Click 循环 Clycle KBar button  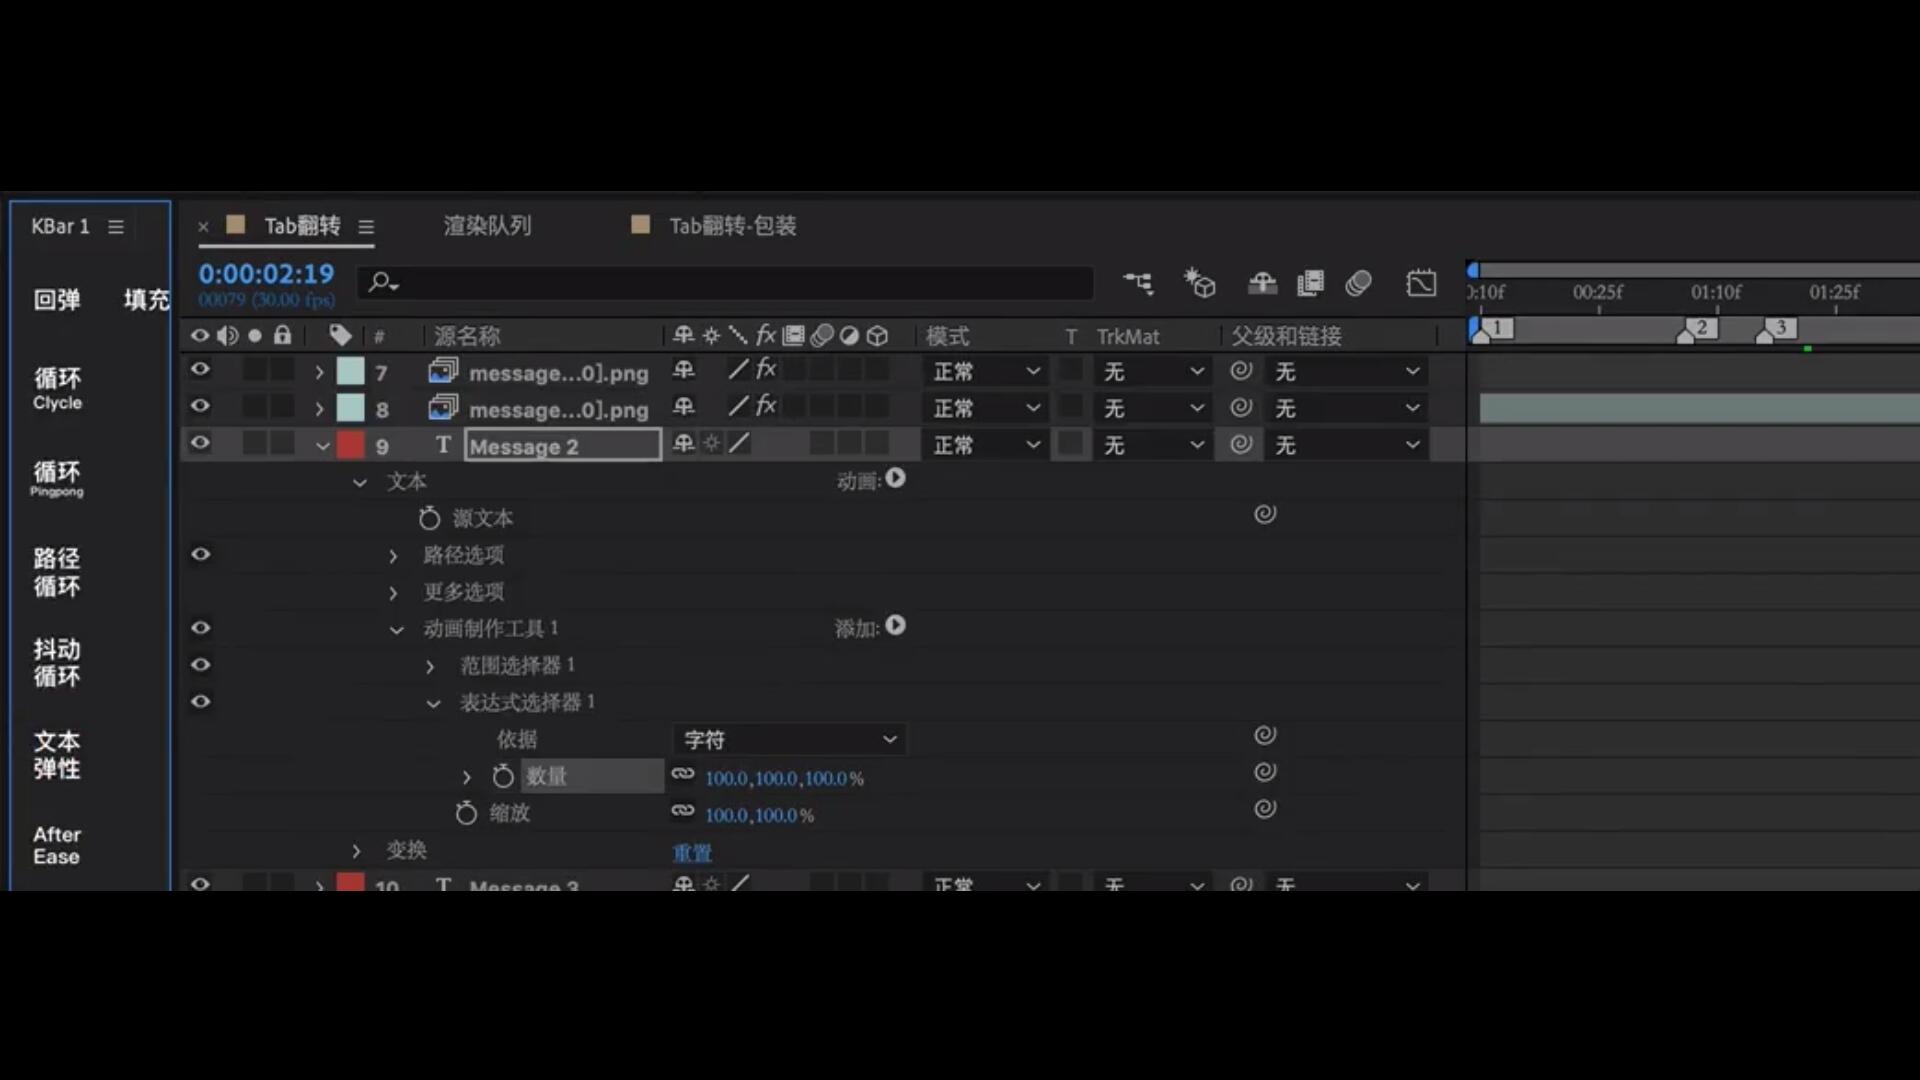(57, 388)
